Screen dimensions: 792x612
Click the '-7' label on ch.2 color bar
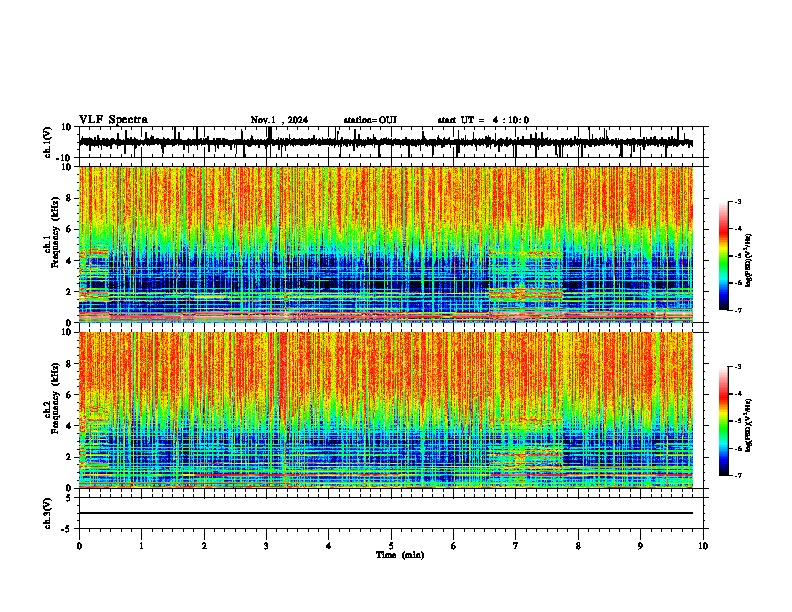coord(737,475)
